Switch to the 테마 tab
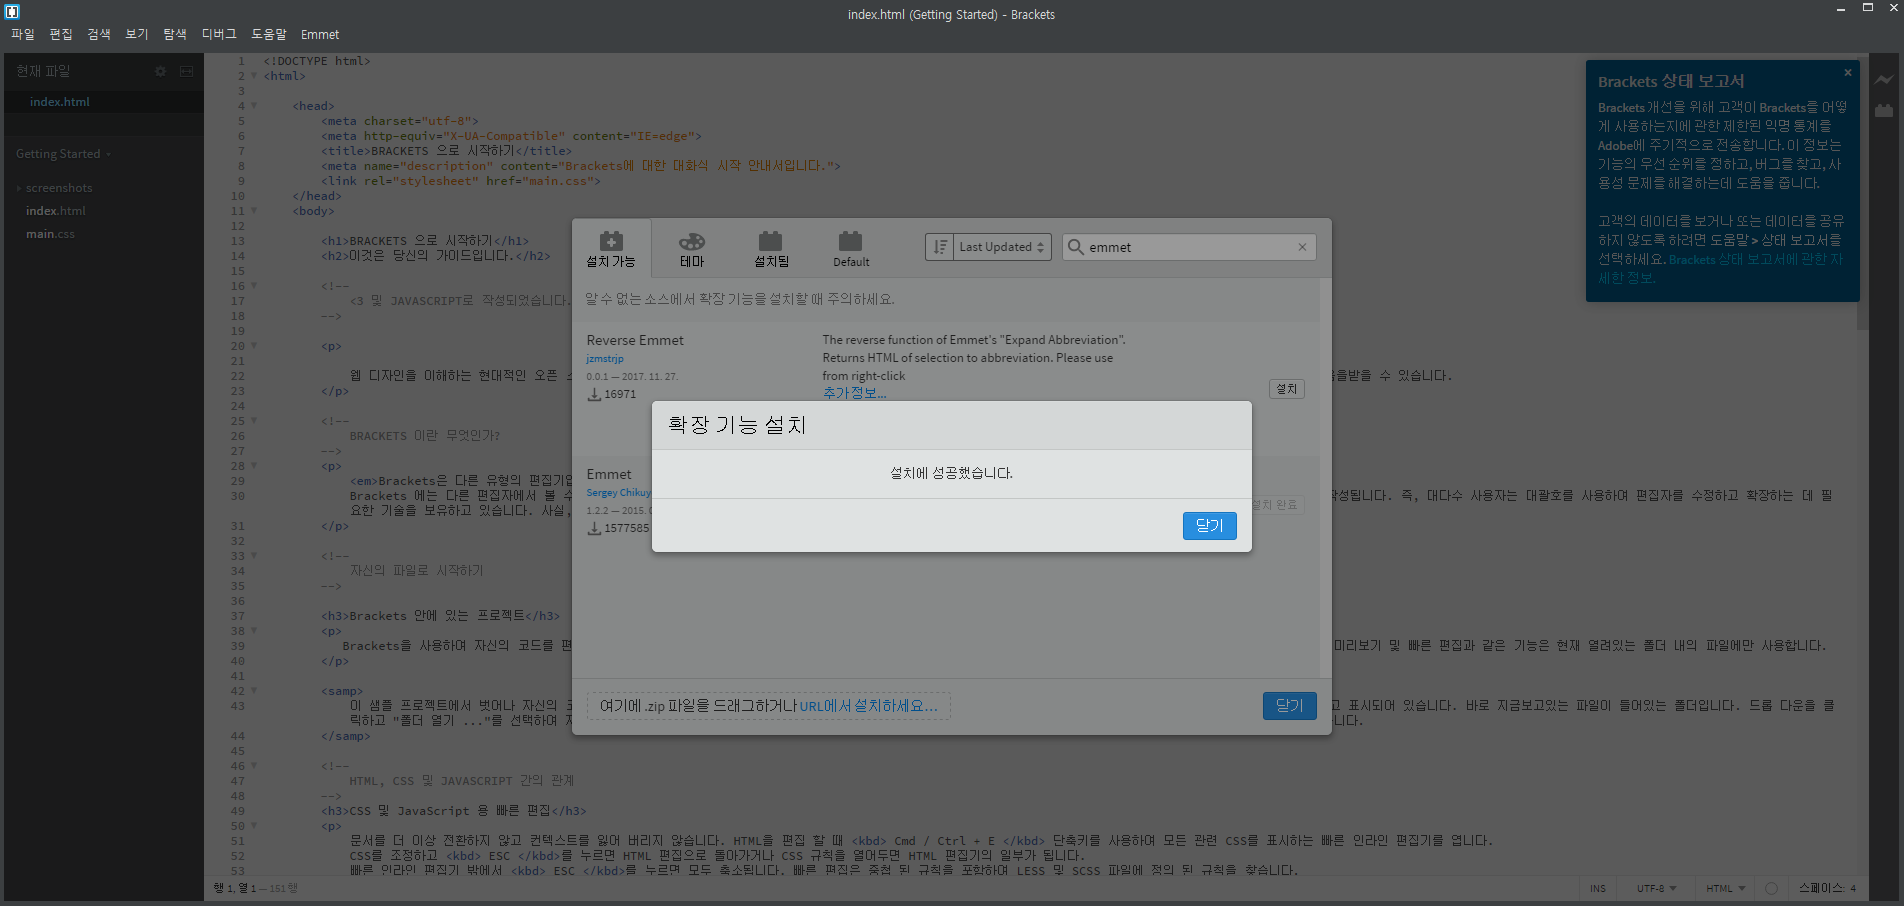The height and width of the screenshot is (906, 1904). 692,249
